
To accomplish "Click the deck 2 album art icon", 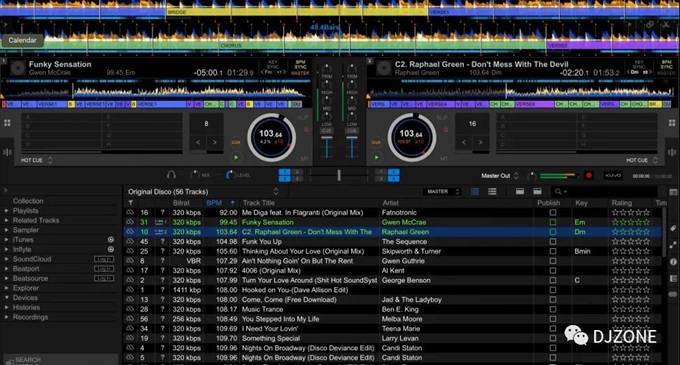I will [384, 68].
